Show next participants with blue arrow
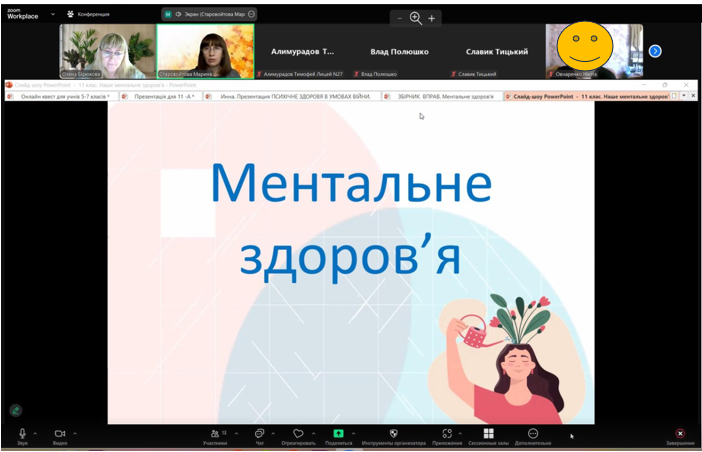 point(655,51)
